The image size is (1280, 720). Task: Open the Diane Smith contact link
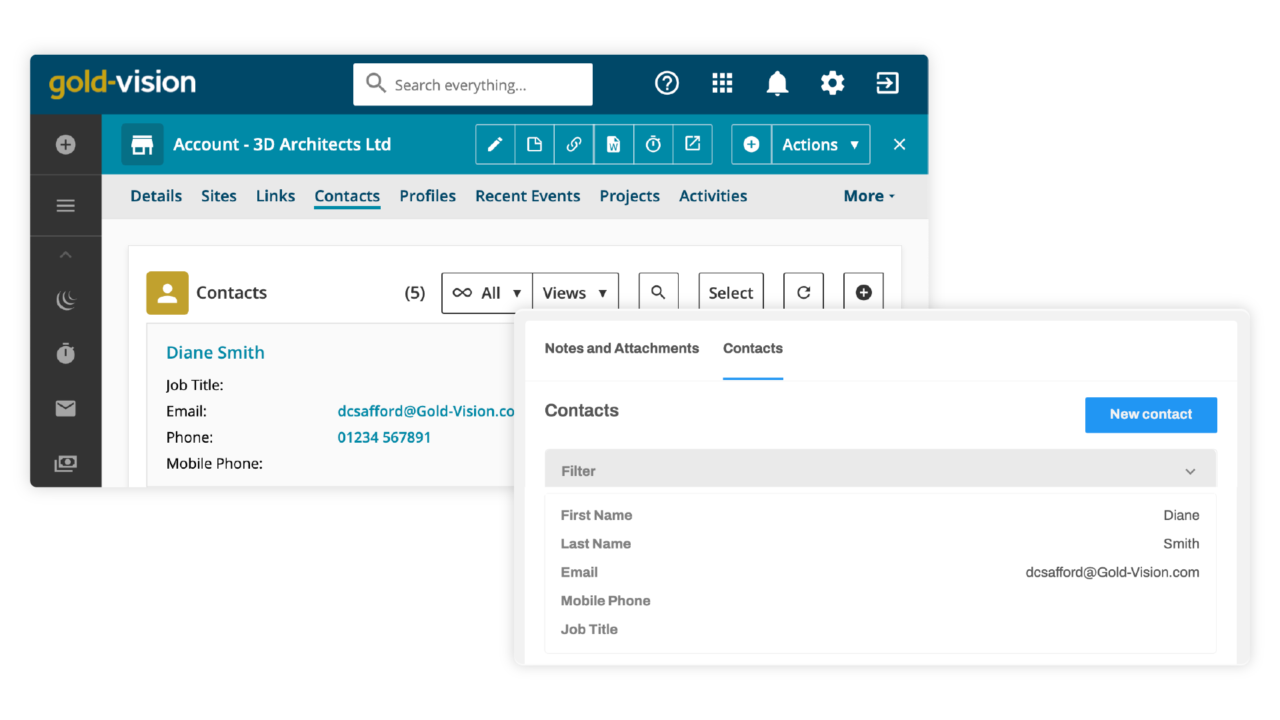point(215,352)
